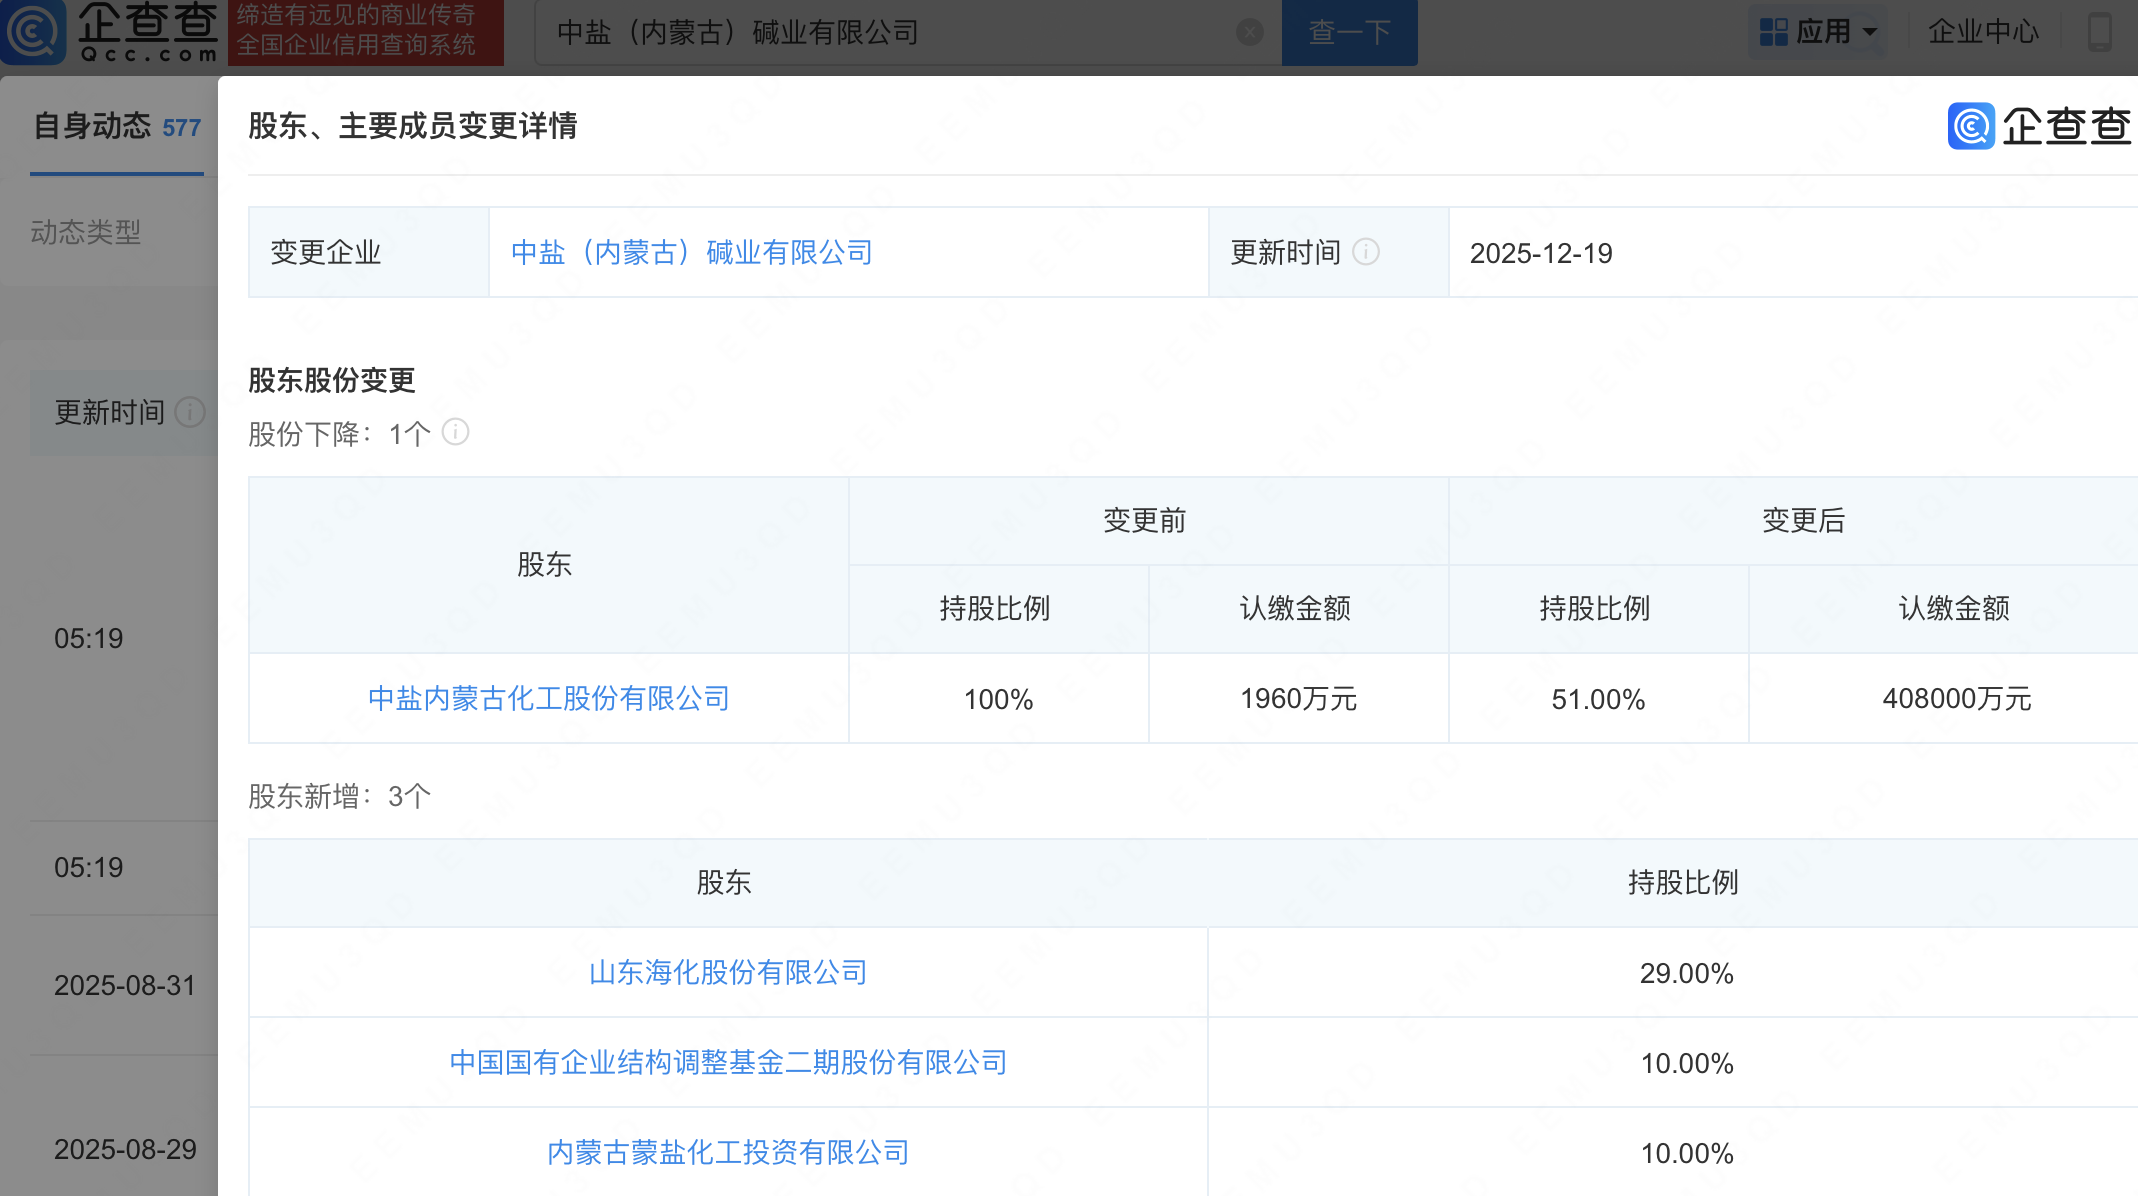Click the info icon beside 股份下降 1个
This screenshot has height=1196, width=2138.
[455, 432]
